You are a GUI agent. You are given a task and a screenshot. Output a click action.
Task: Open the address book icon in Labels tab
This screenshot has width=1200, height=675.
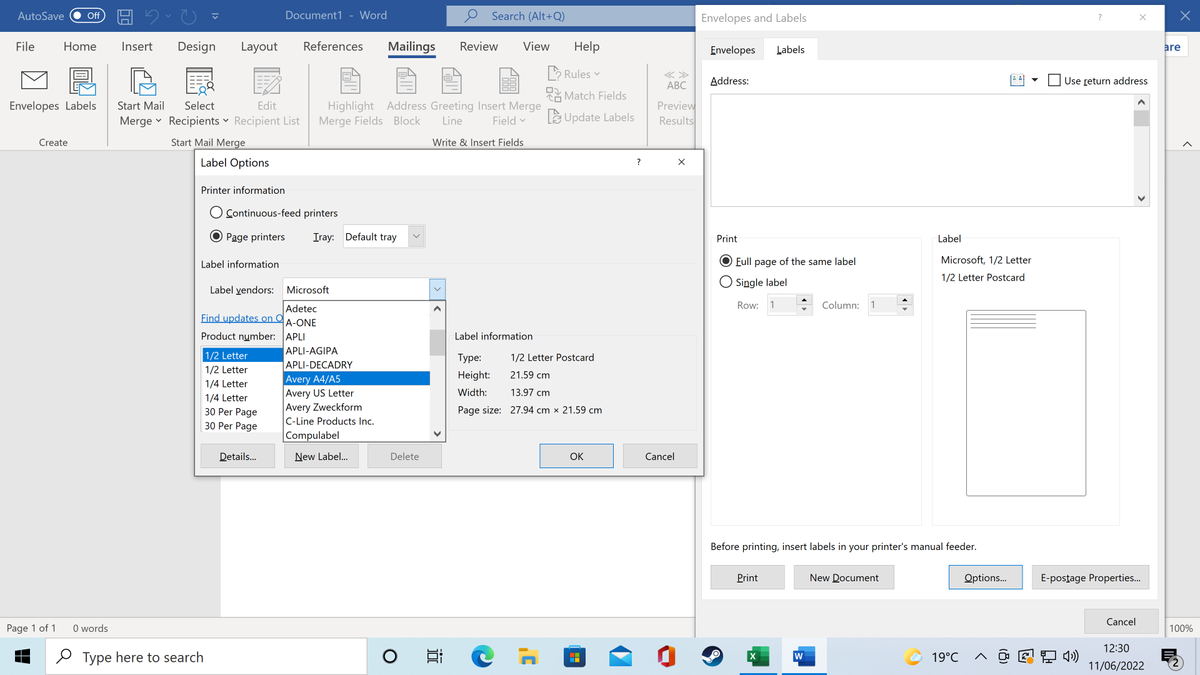(1019, 81)
